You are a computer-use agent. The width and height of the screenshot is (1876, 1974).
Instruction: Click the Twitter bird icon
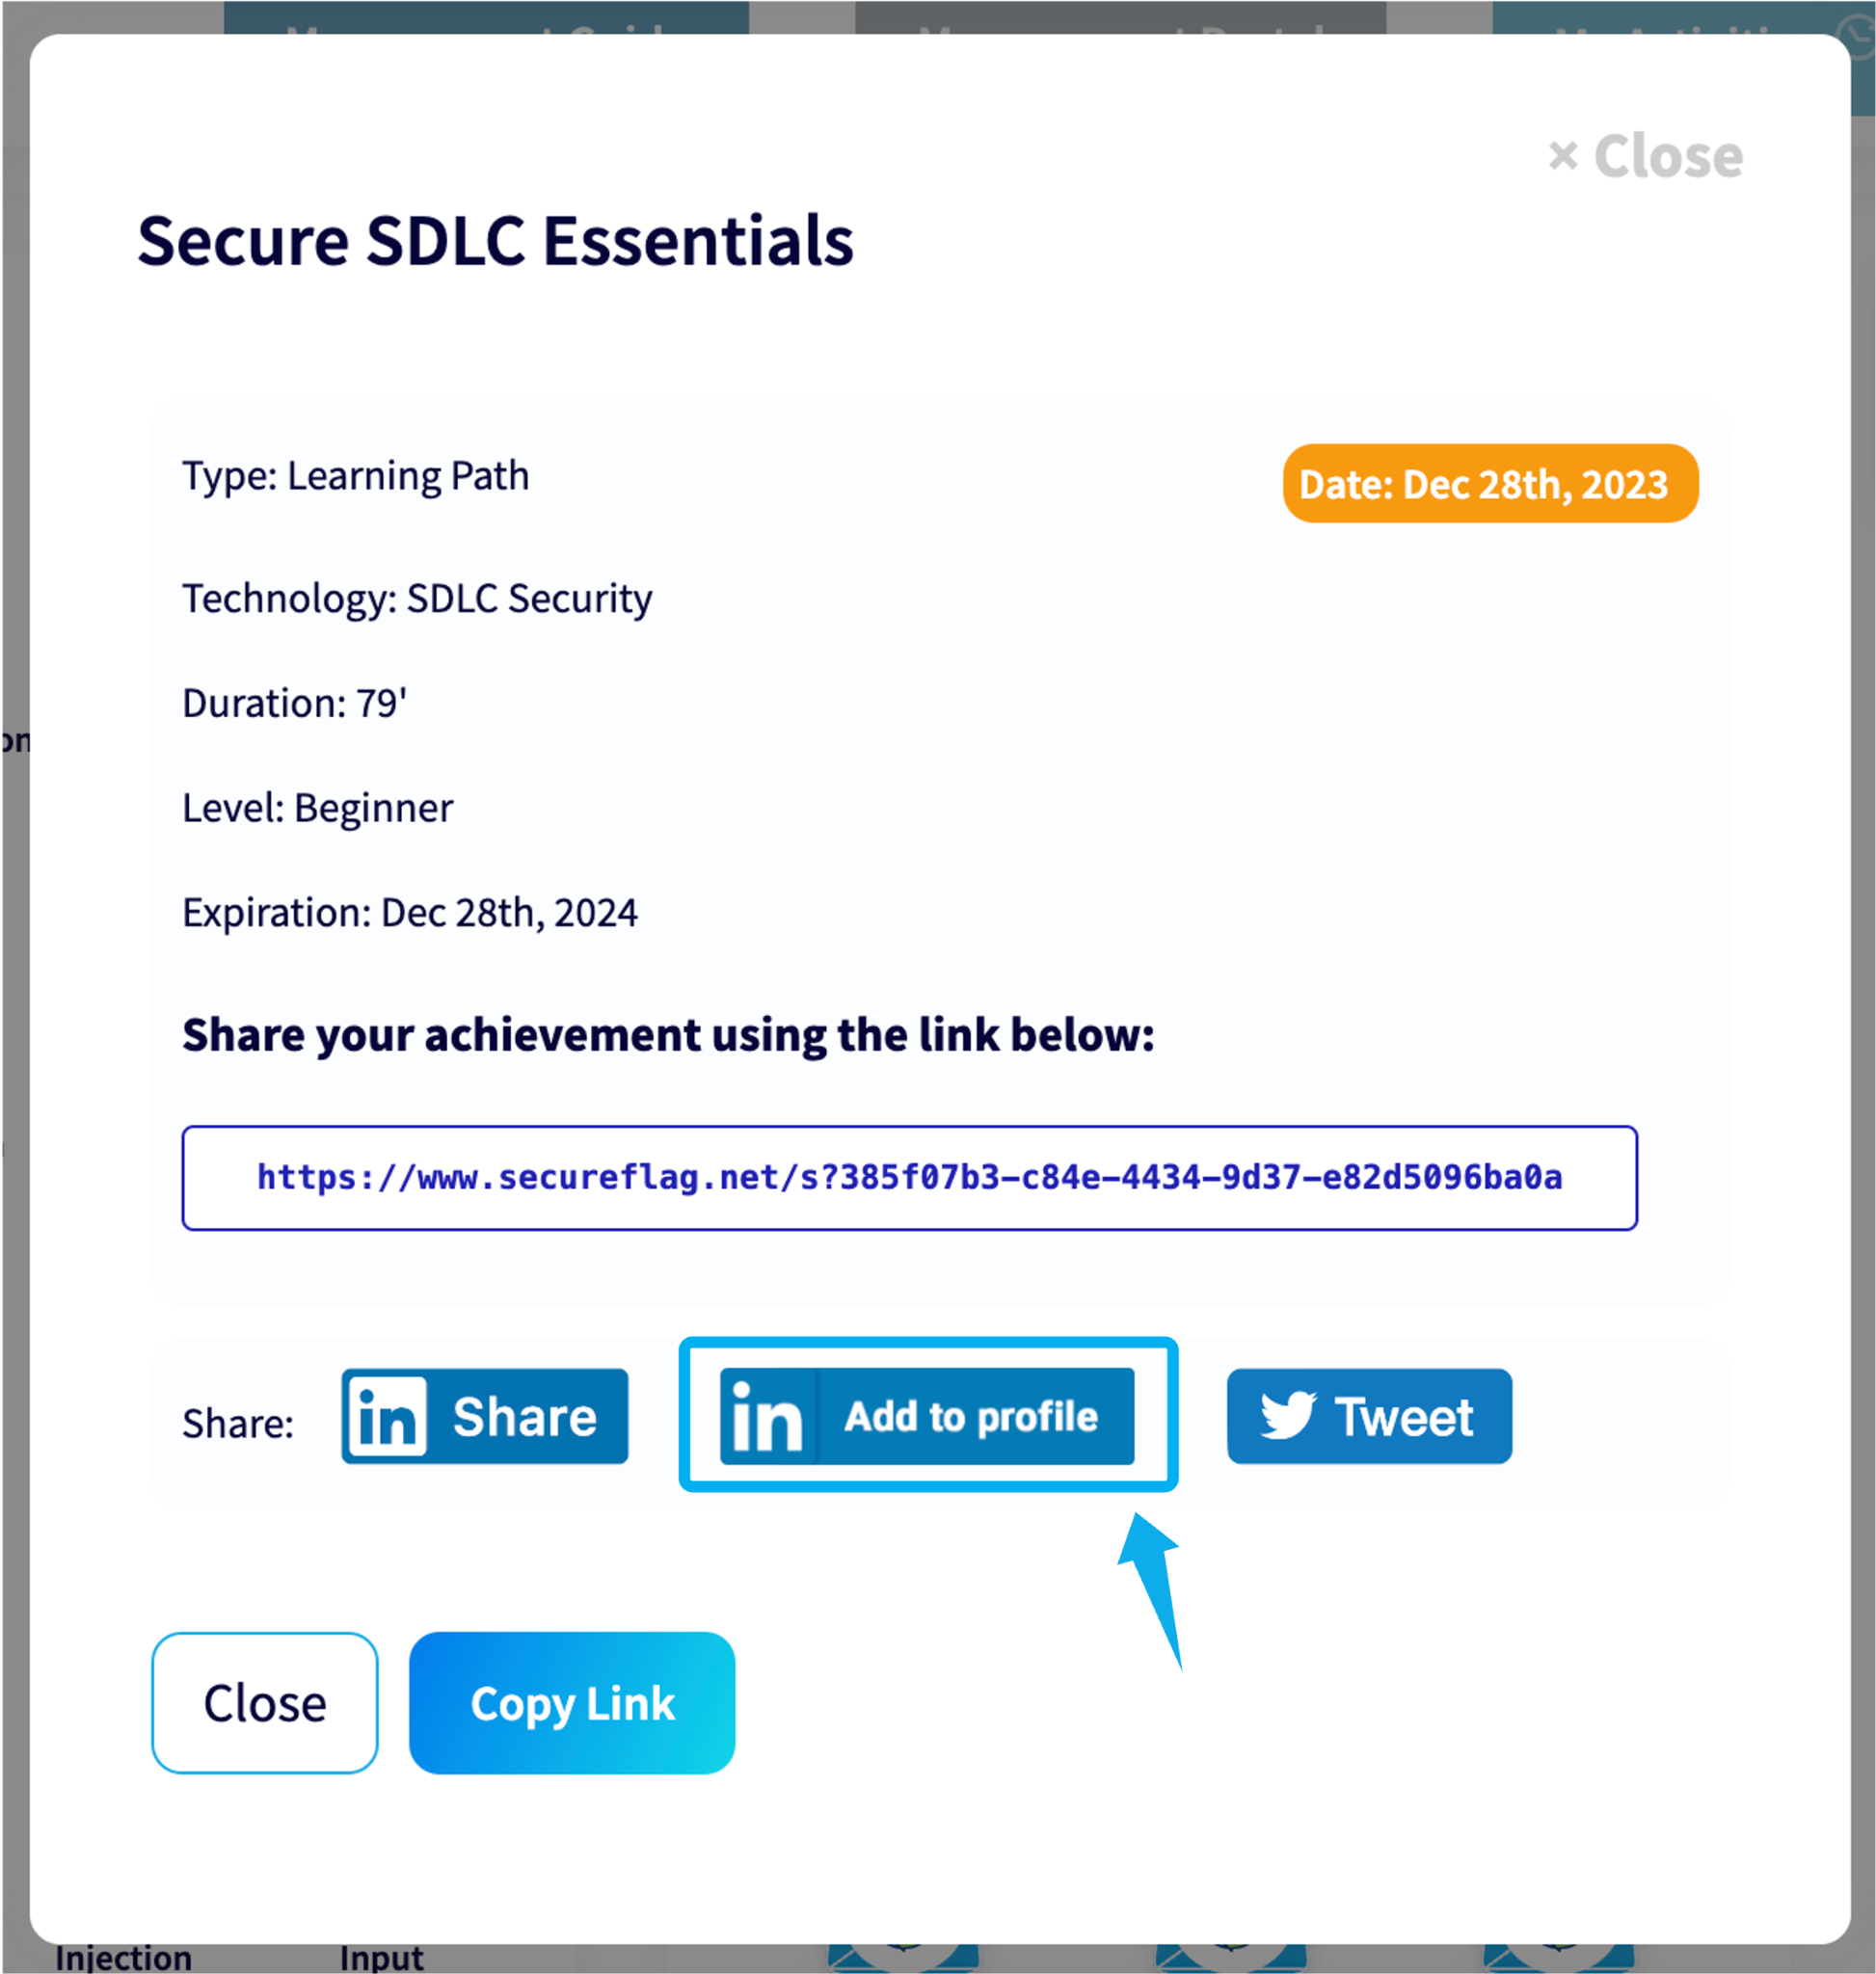coord(1288,1414)
